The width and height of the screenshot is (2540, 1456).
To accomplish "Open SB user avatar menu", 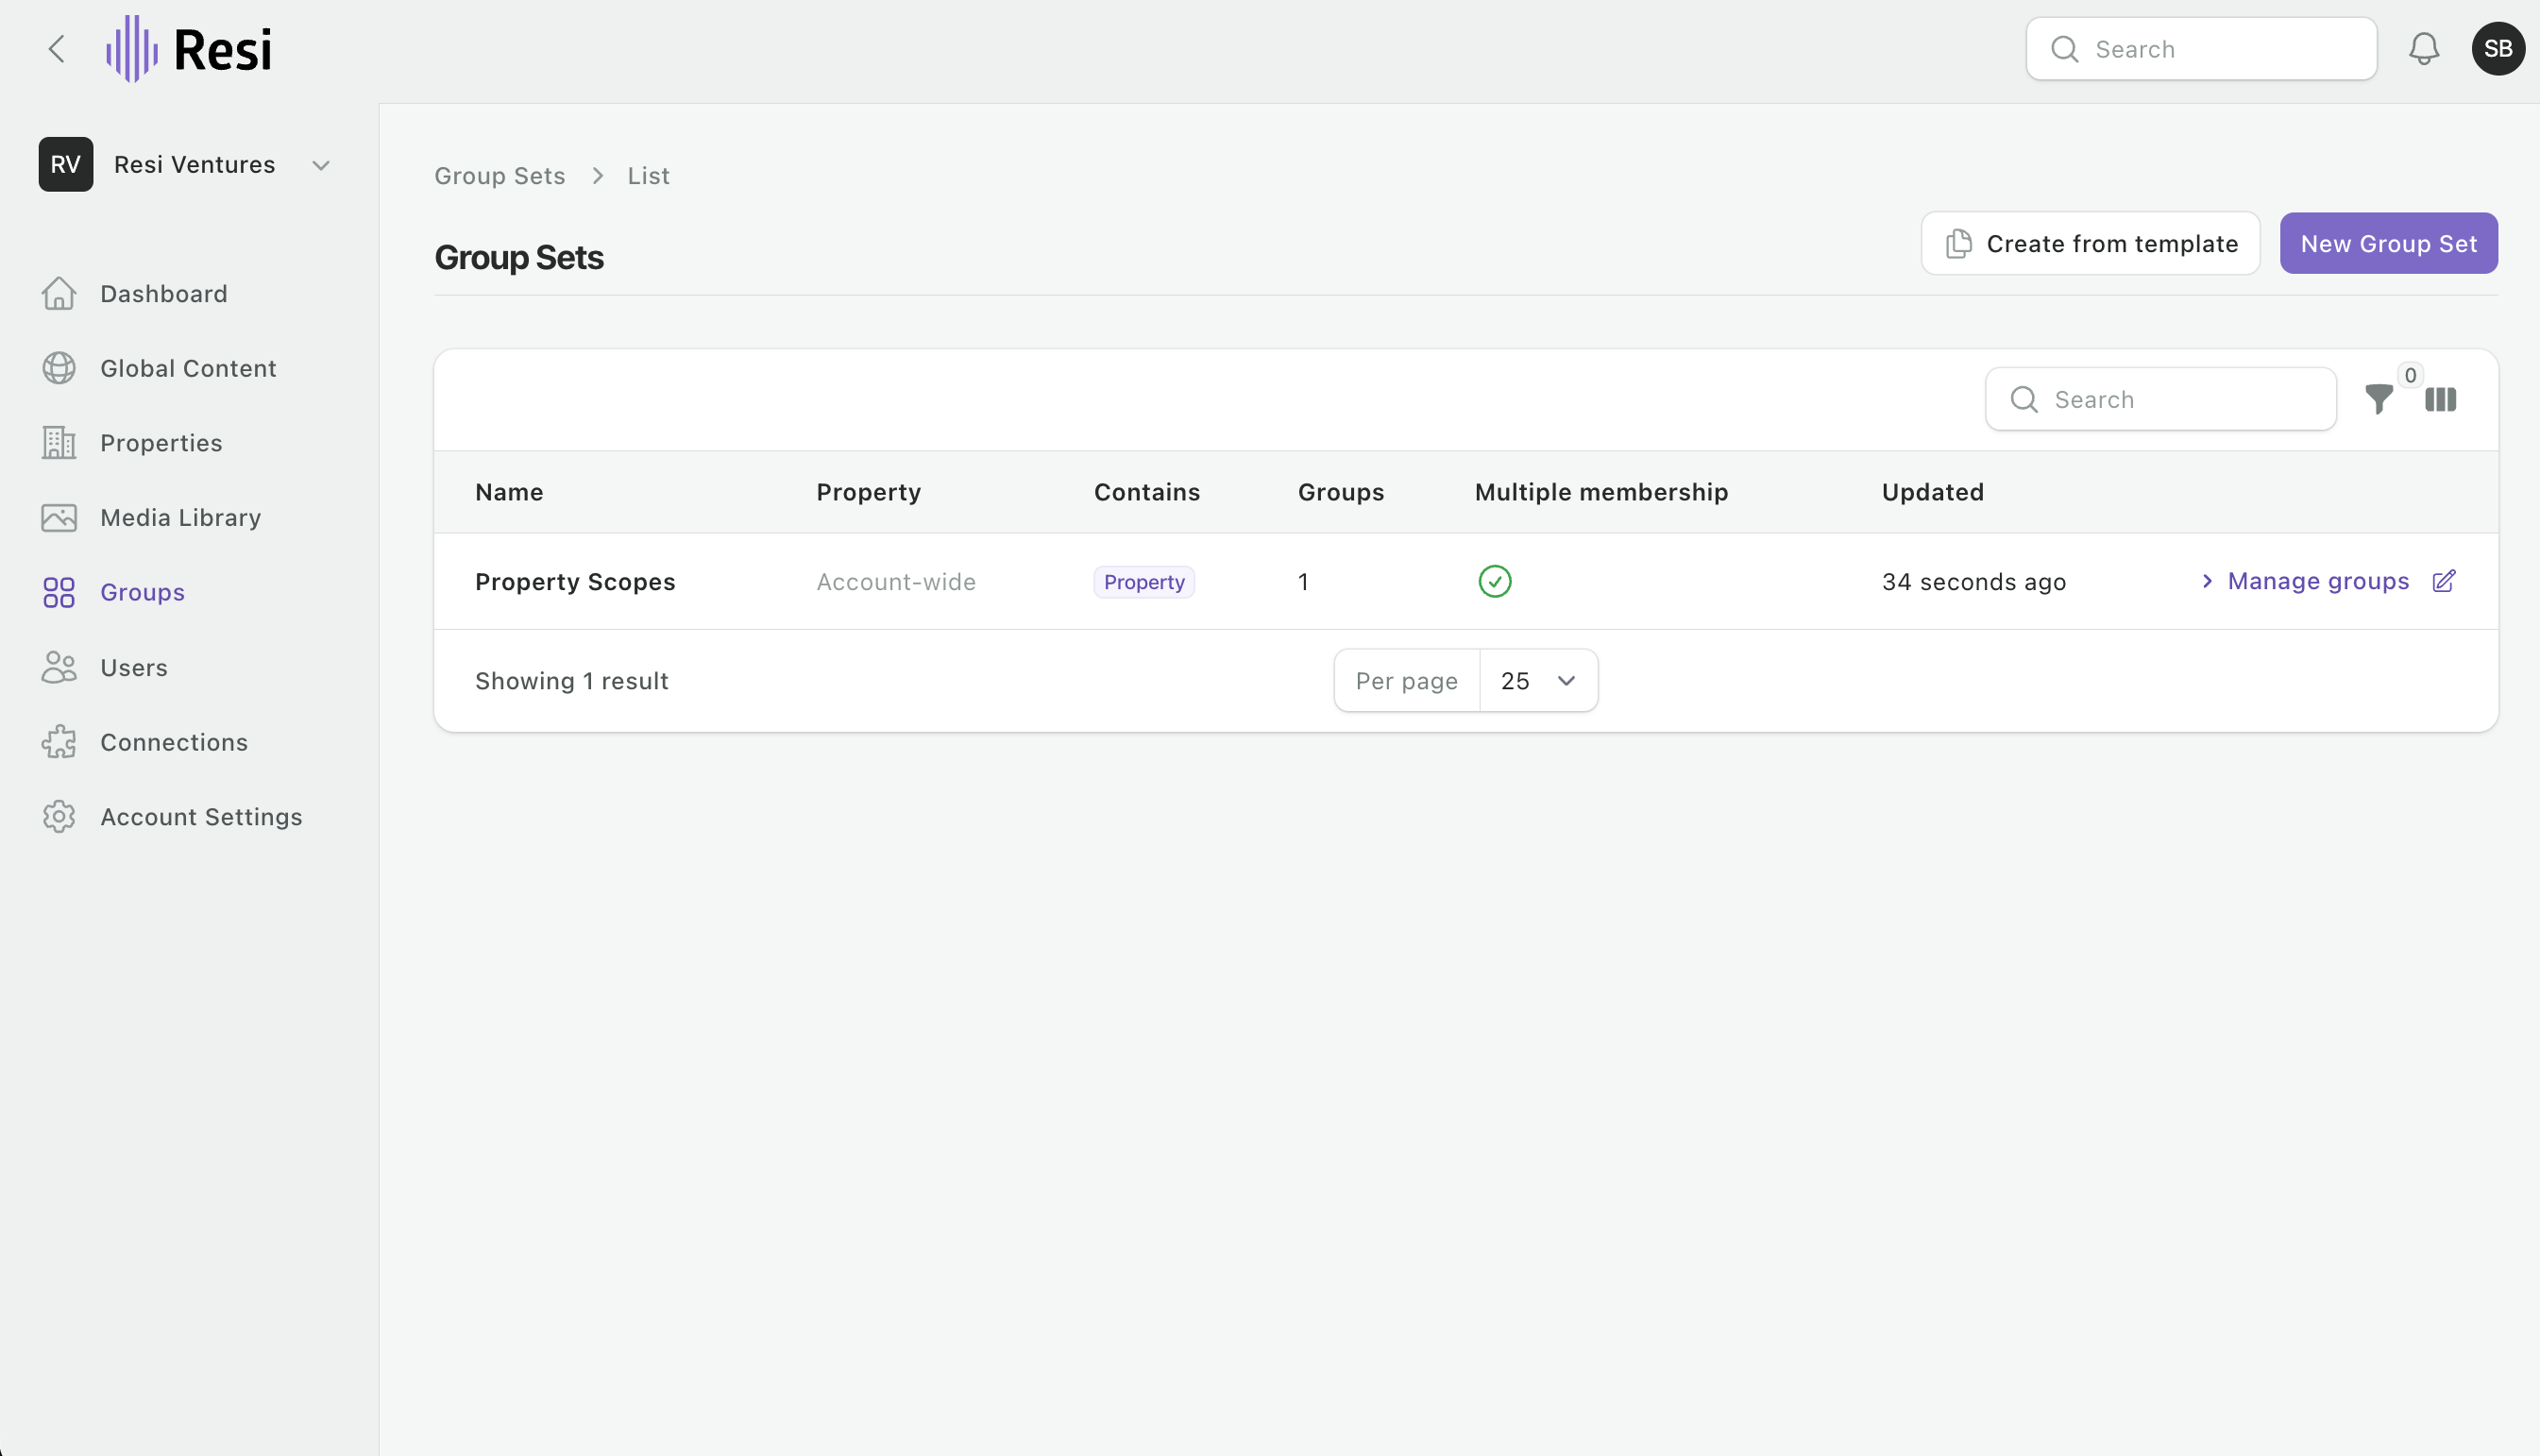I will pos(2498,49).
